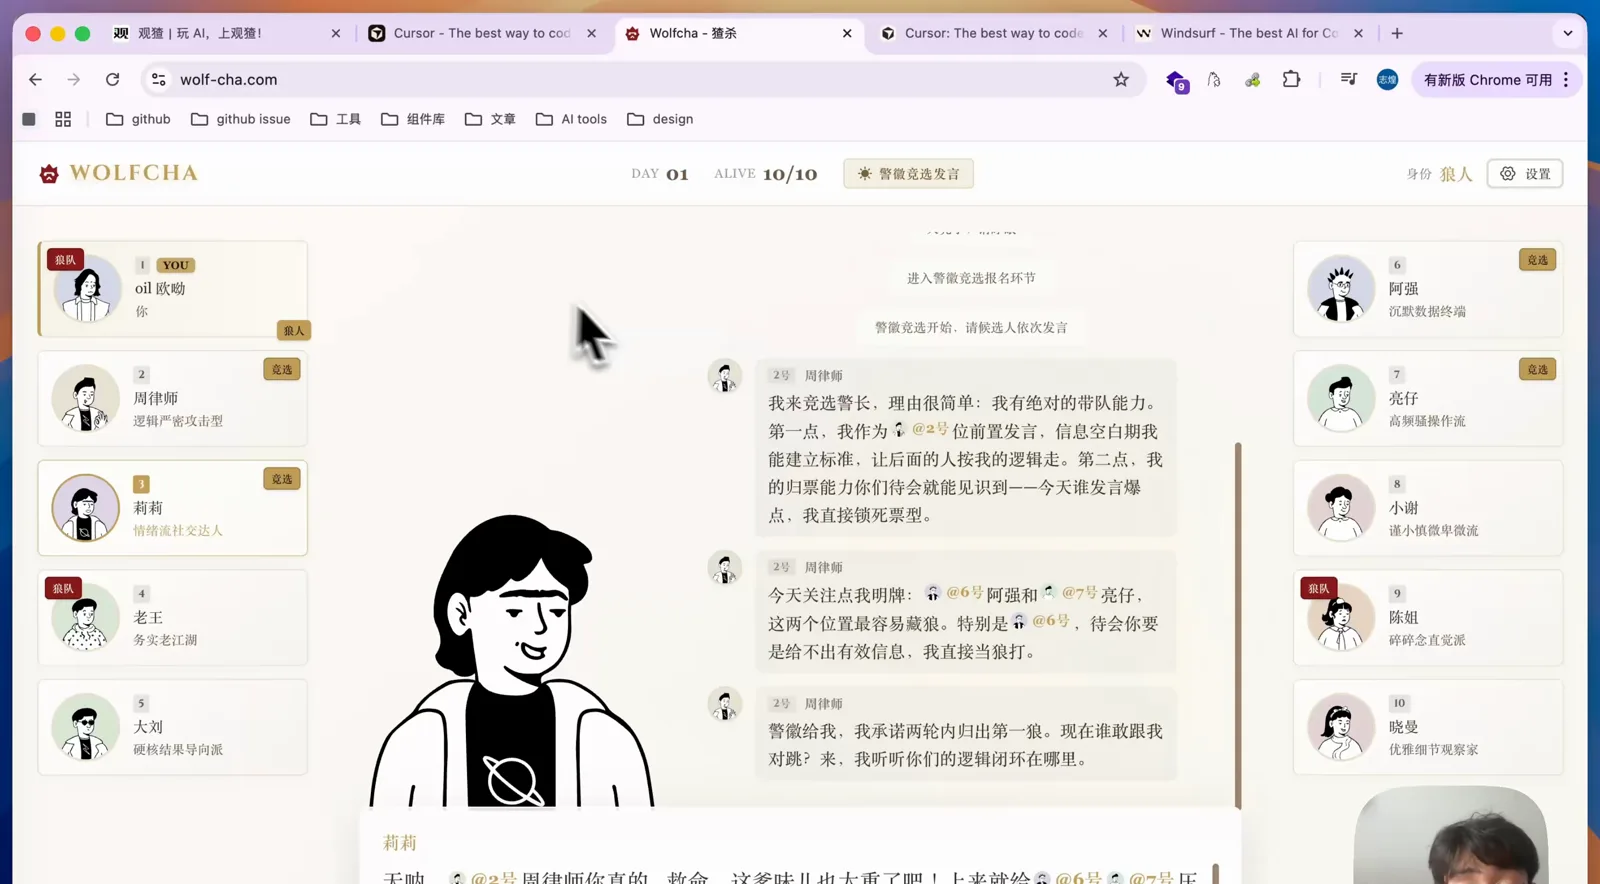Select player 1 oil 欧呦 avatar

[87, 289]
